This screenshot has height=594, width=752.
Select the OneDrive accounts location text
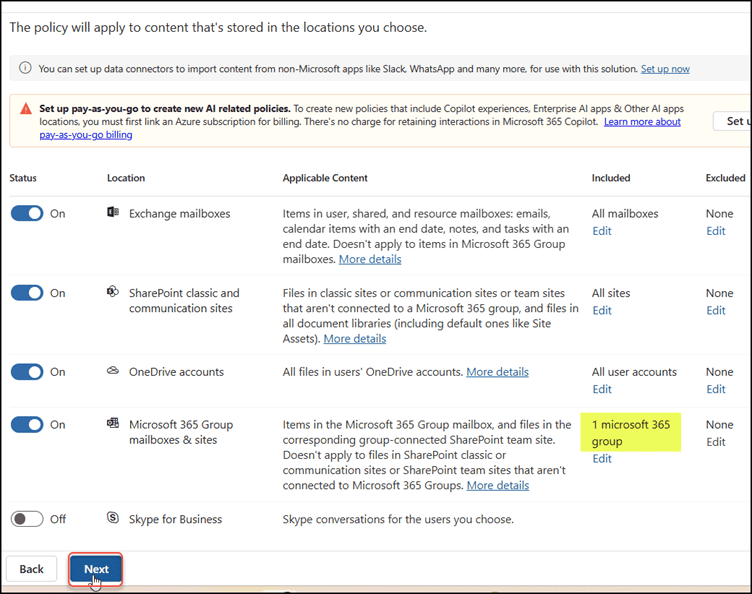176,372
